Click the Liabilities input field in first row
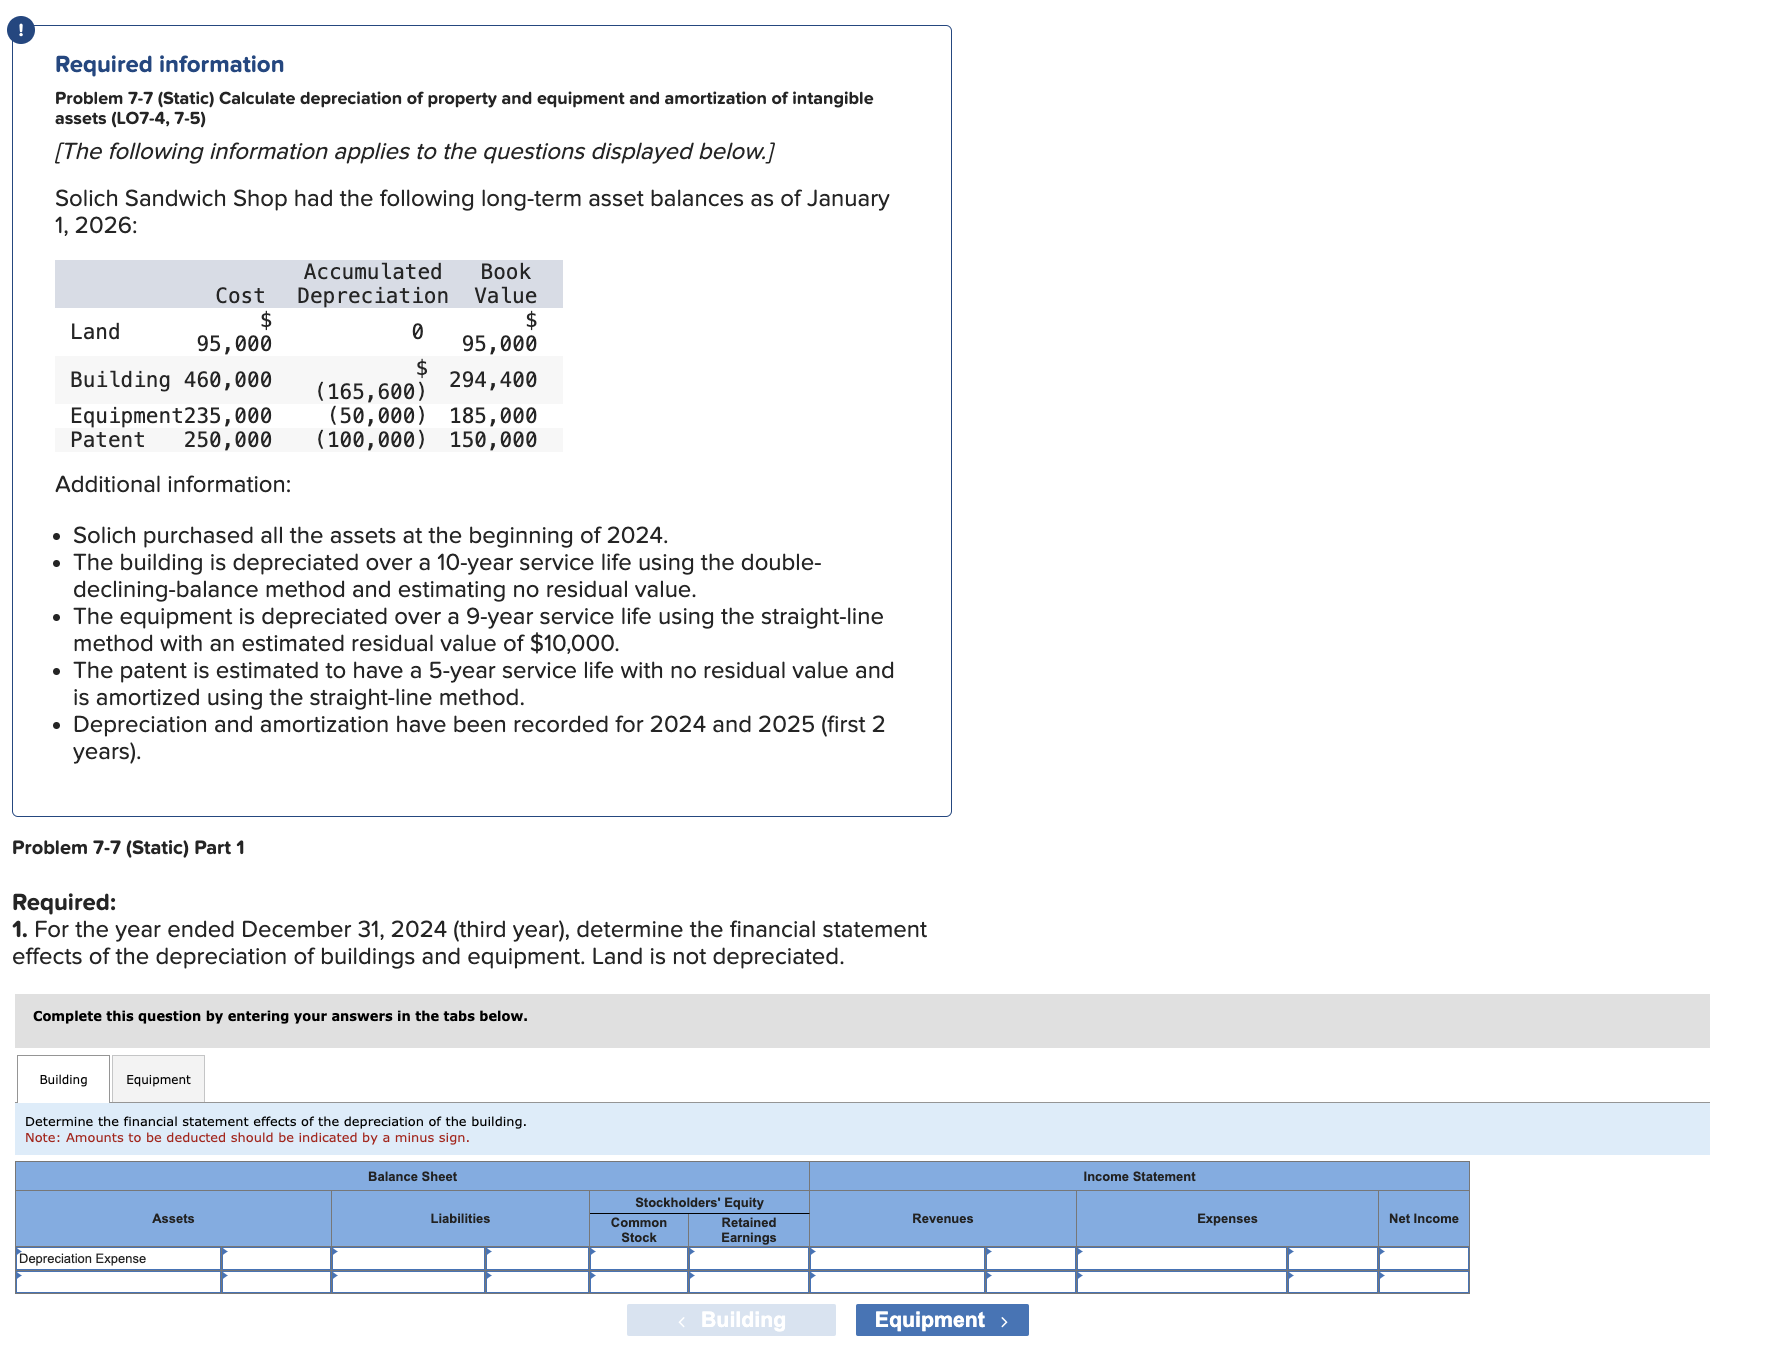Screen dimensions: 1782x1360 pyautogui.click(x=410, y=1258)
